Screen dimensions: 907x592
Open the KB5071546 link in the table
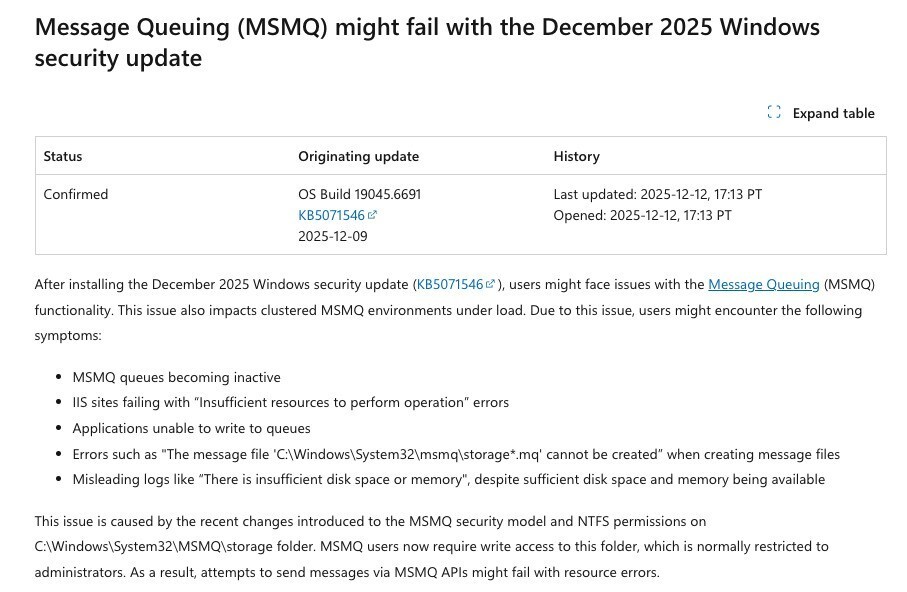(x=331, y=215)
